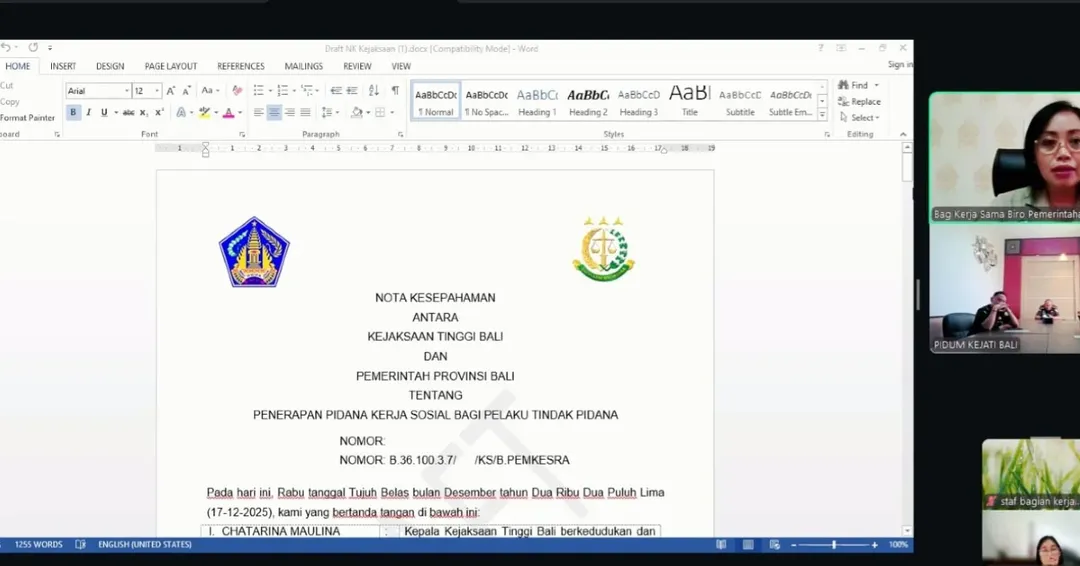
Task: Click the Replace button in Editing
Action: click(860, 101)
